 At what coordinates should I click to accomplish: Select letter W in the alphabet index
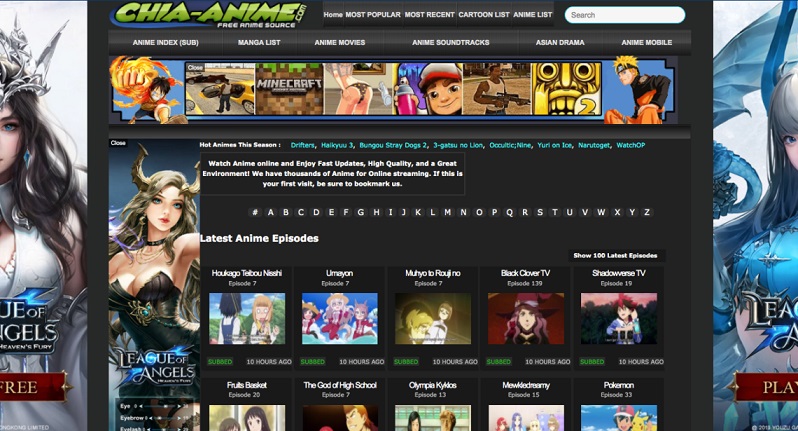tap(601, 212)
